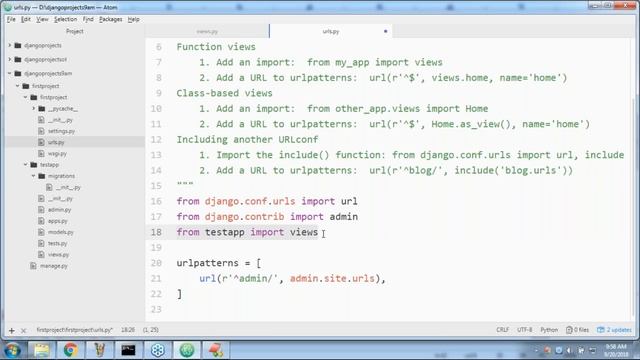Open Windows Explorer from the taskbar

click(x=41, y=350)
